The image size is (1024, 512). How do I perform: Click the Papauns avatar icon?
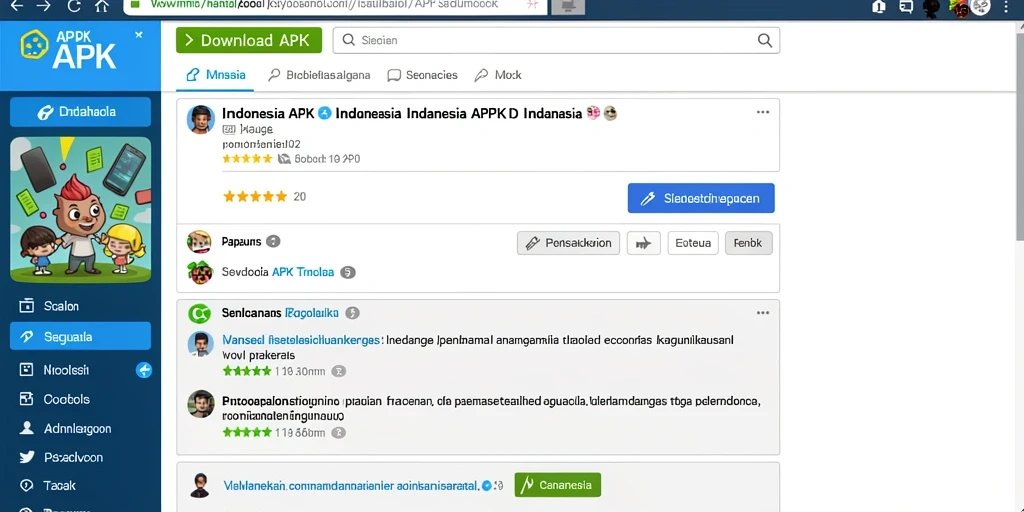(x=199, y=242)
